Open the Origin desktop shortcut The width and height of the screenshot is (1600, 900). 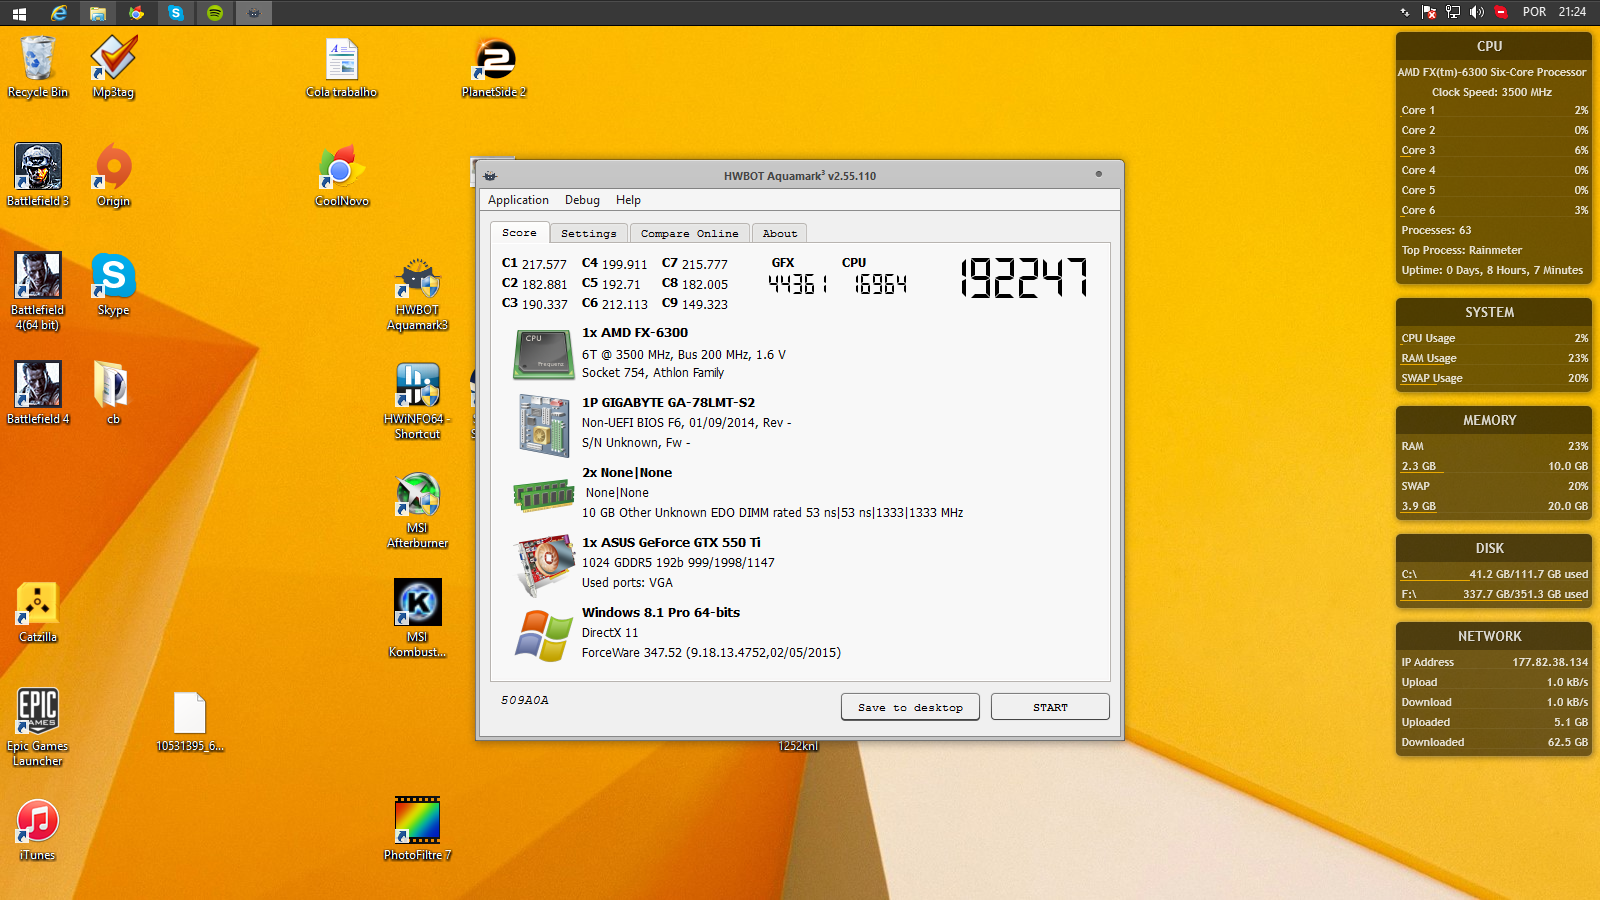point(113,175)
